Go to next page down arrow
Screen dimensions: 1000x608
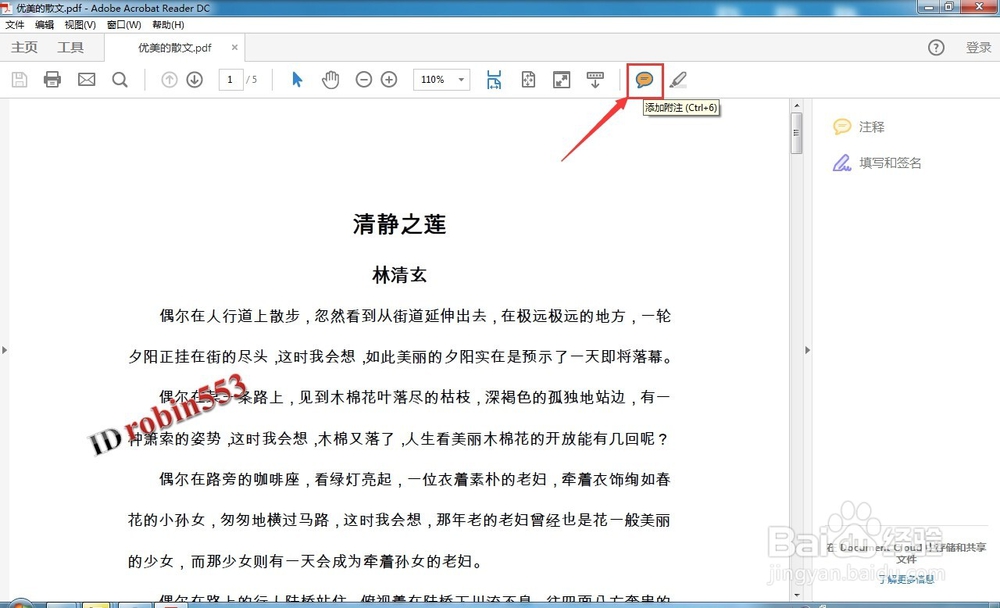point(195,80)
